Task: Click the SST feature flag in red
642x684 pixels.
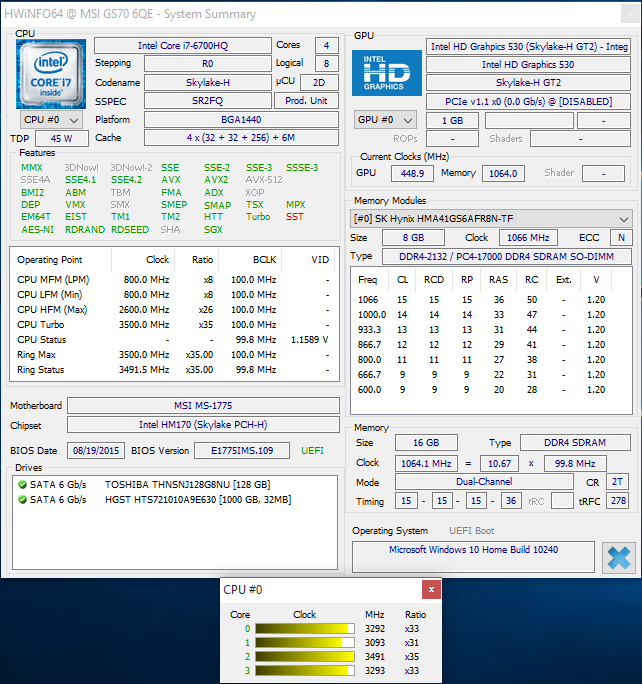Action: [294, 217]
